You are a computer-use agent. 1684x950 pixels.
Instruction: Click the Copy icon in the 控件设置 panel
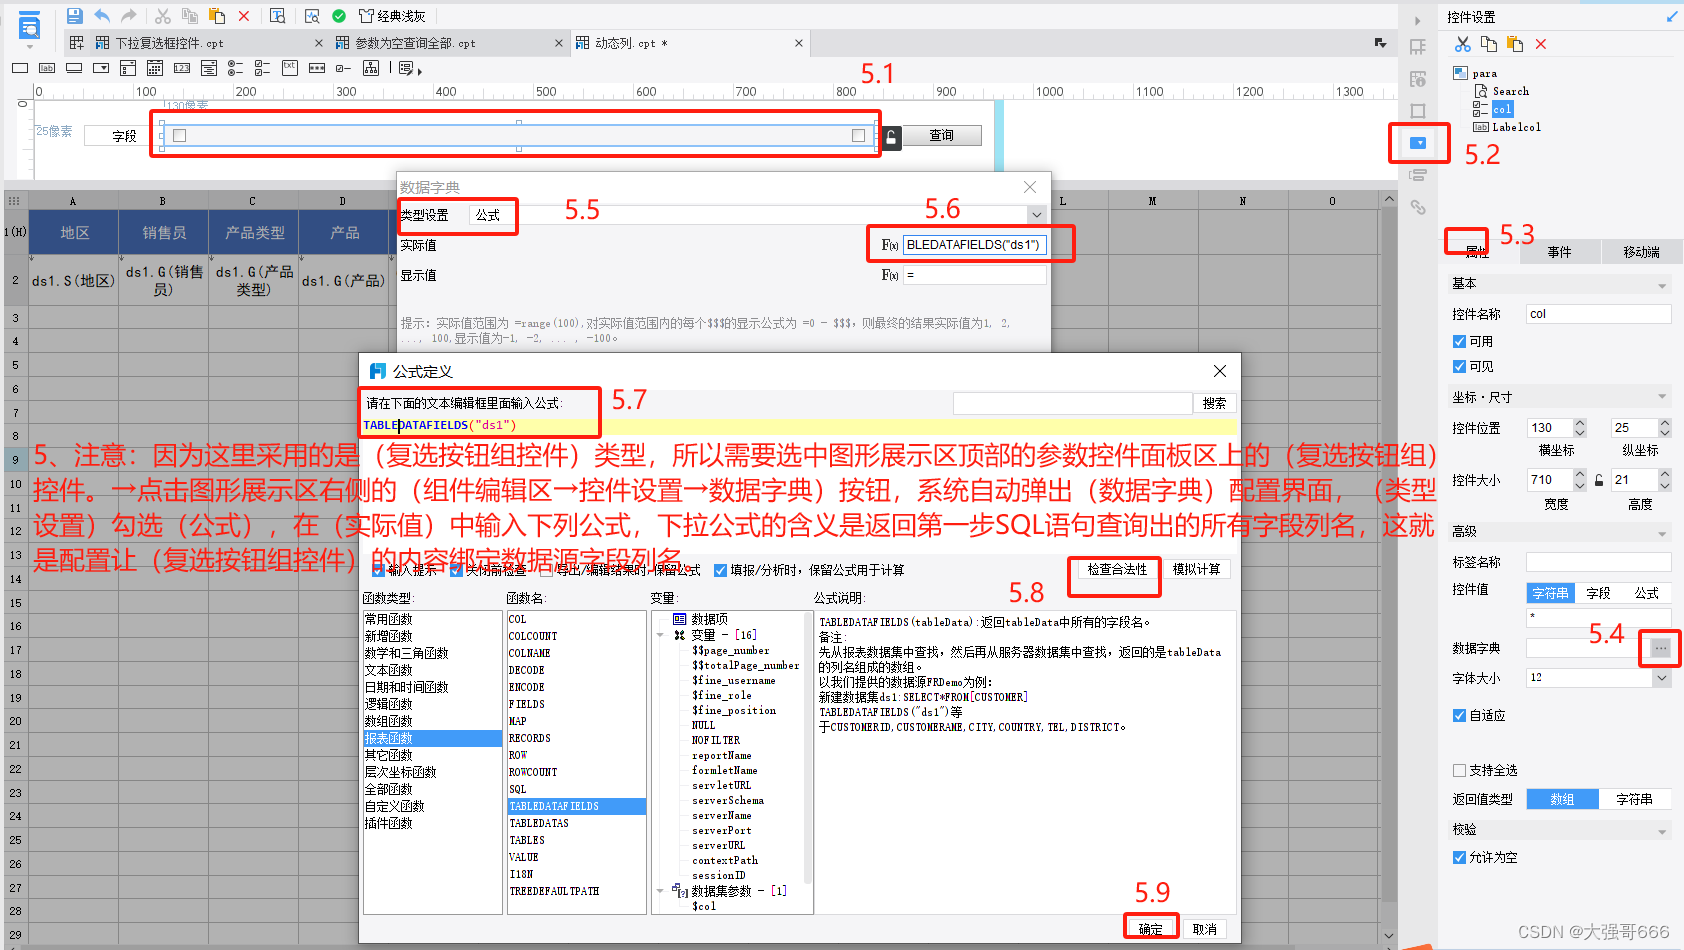(1489, 44)
